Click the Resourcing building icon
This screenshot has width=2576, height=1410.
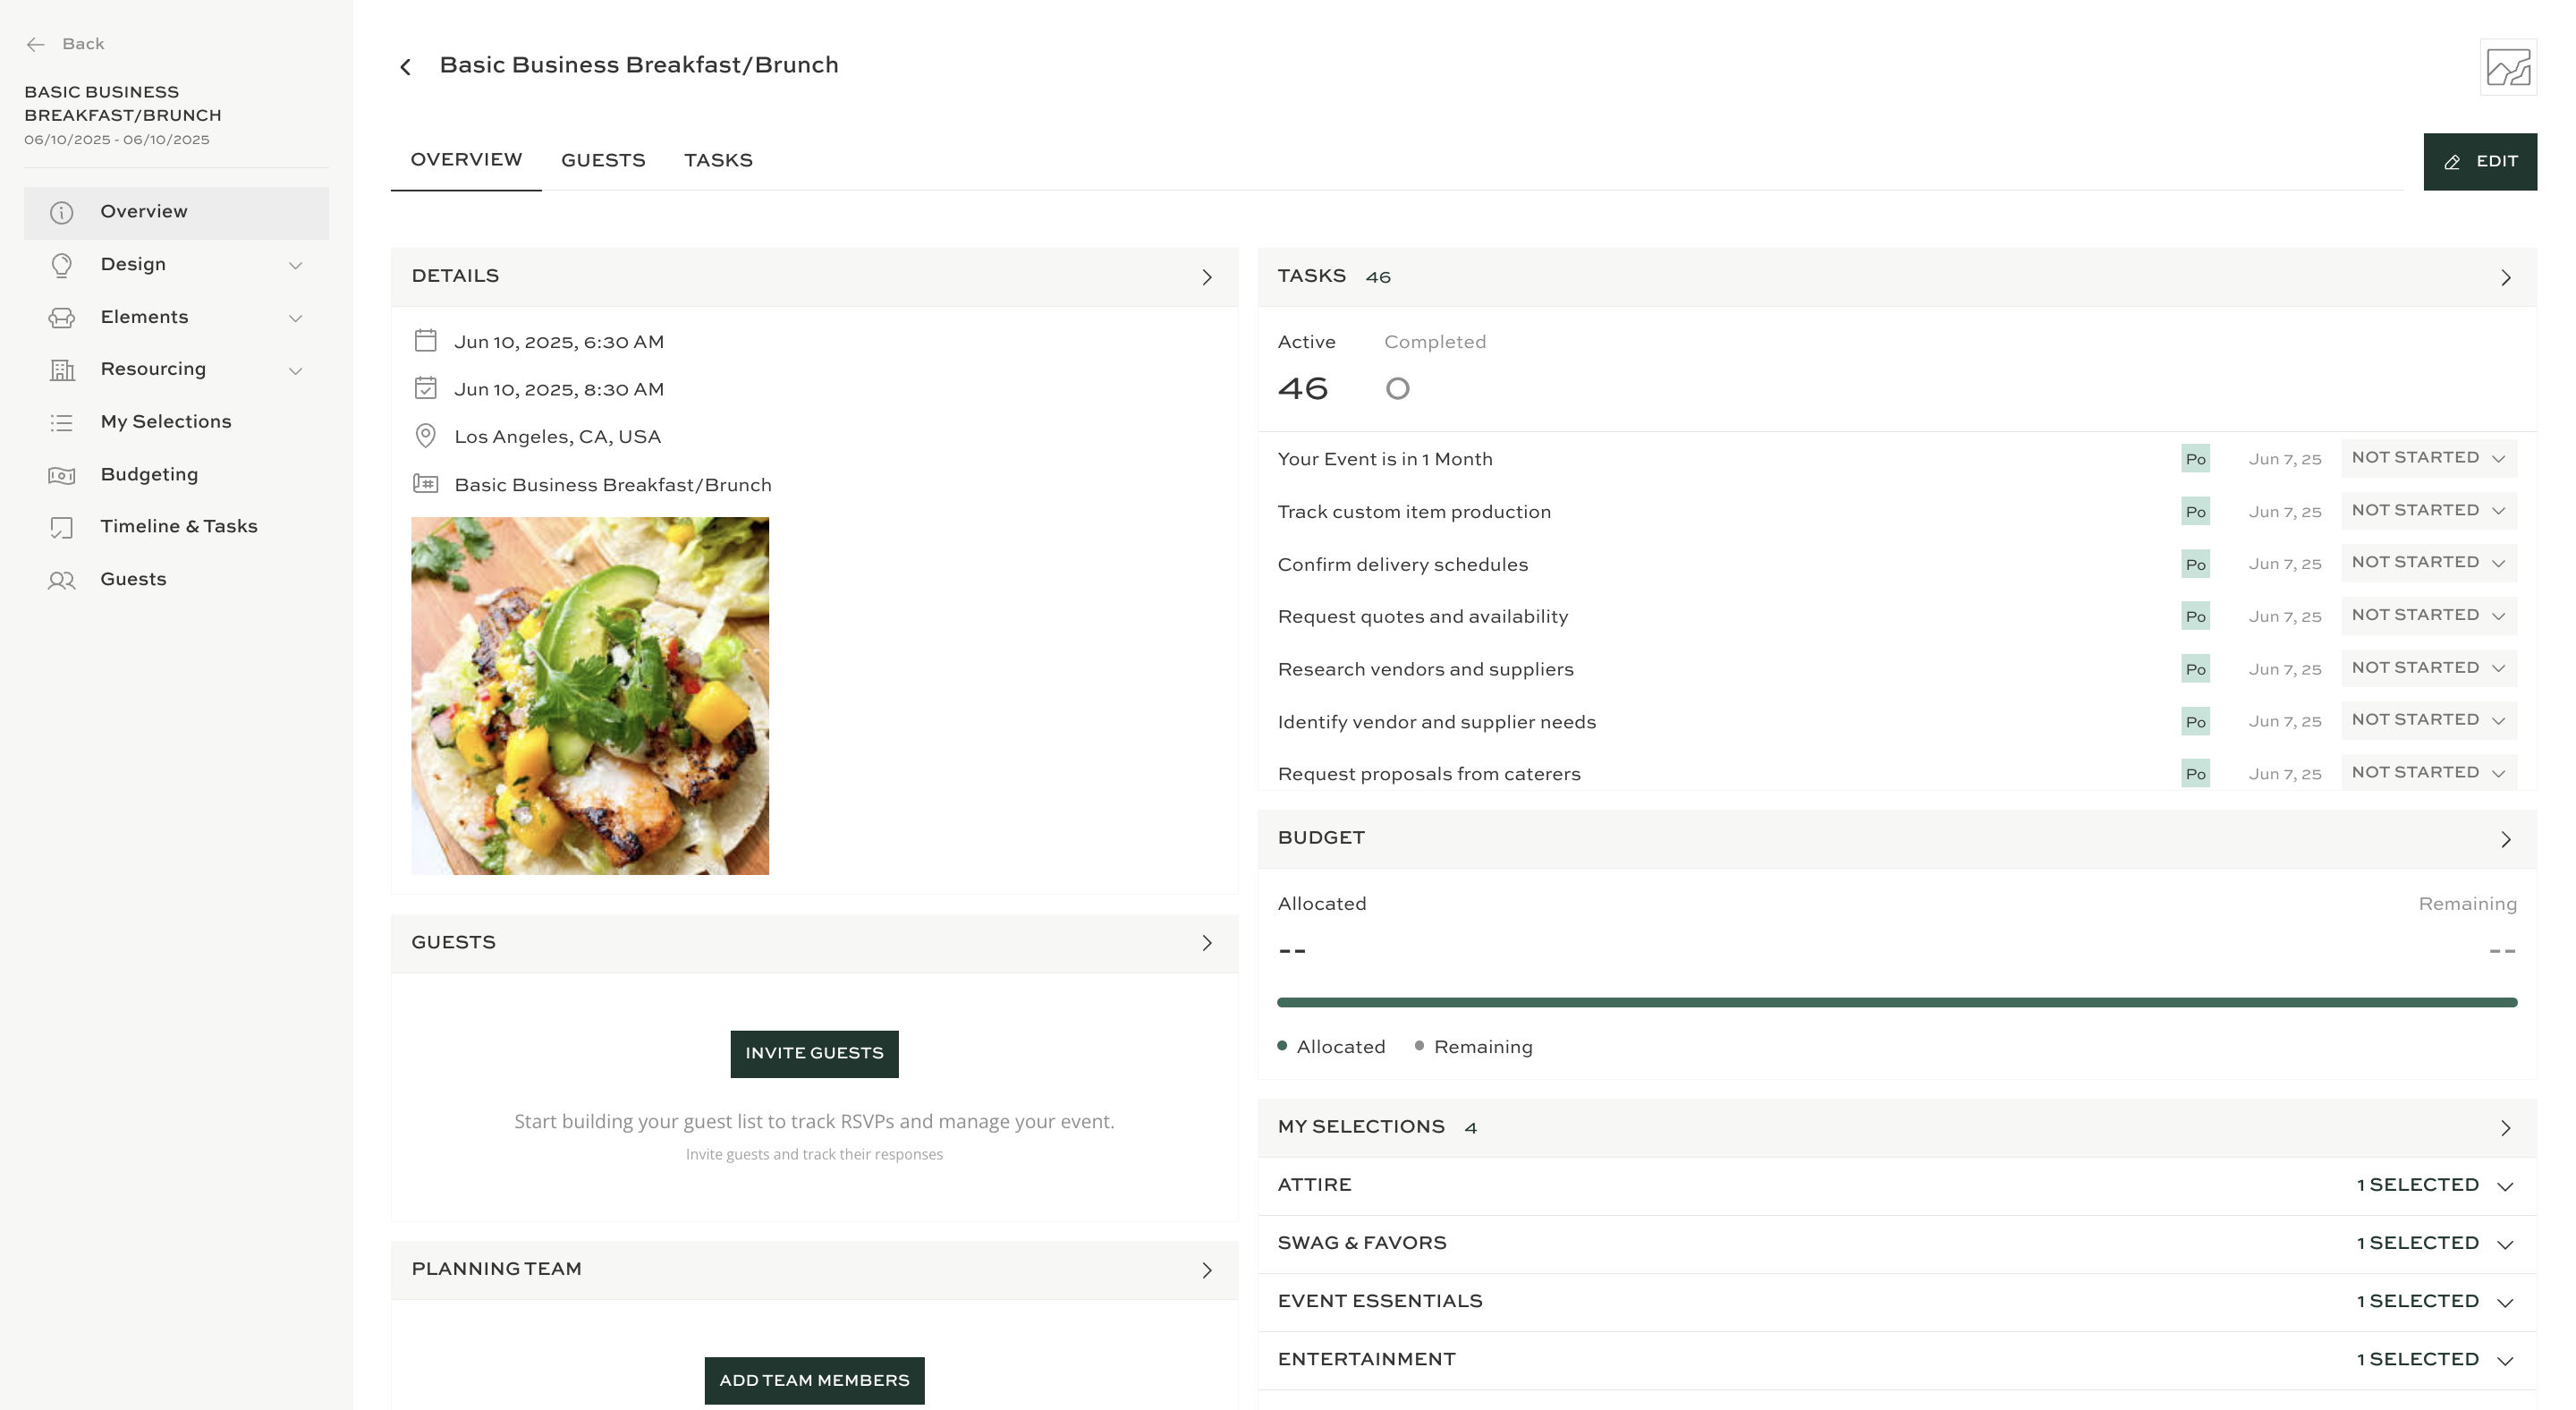click(x=62, y=370)
